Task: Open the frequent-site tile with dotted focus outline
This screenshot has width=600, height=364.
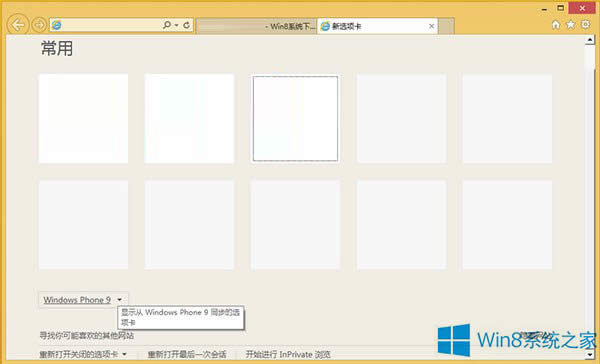Action: pyautogui.click(x=295, y=118)
